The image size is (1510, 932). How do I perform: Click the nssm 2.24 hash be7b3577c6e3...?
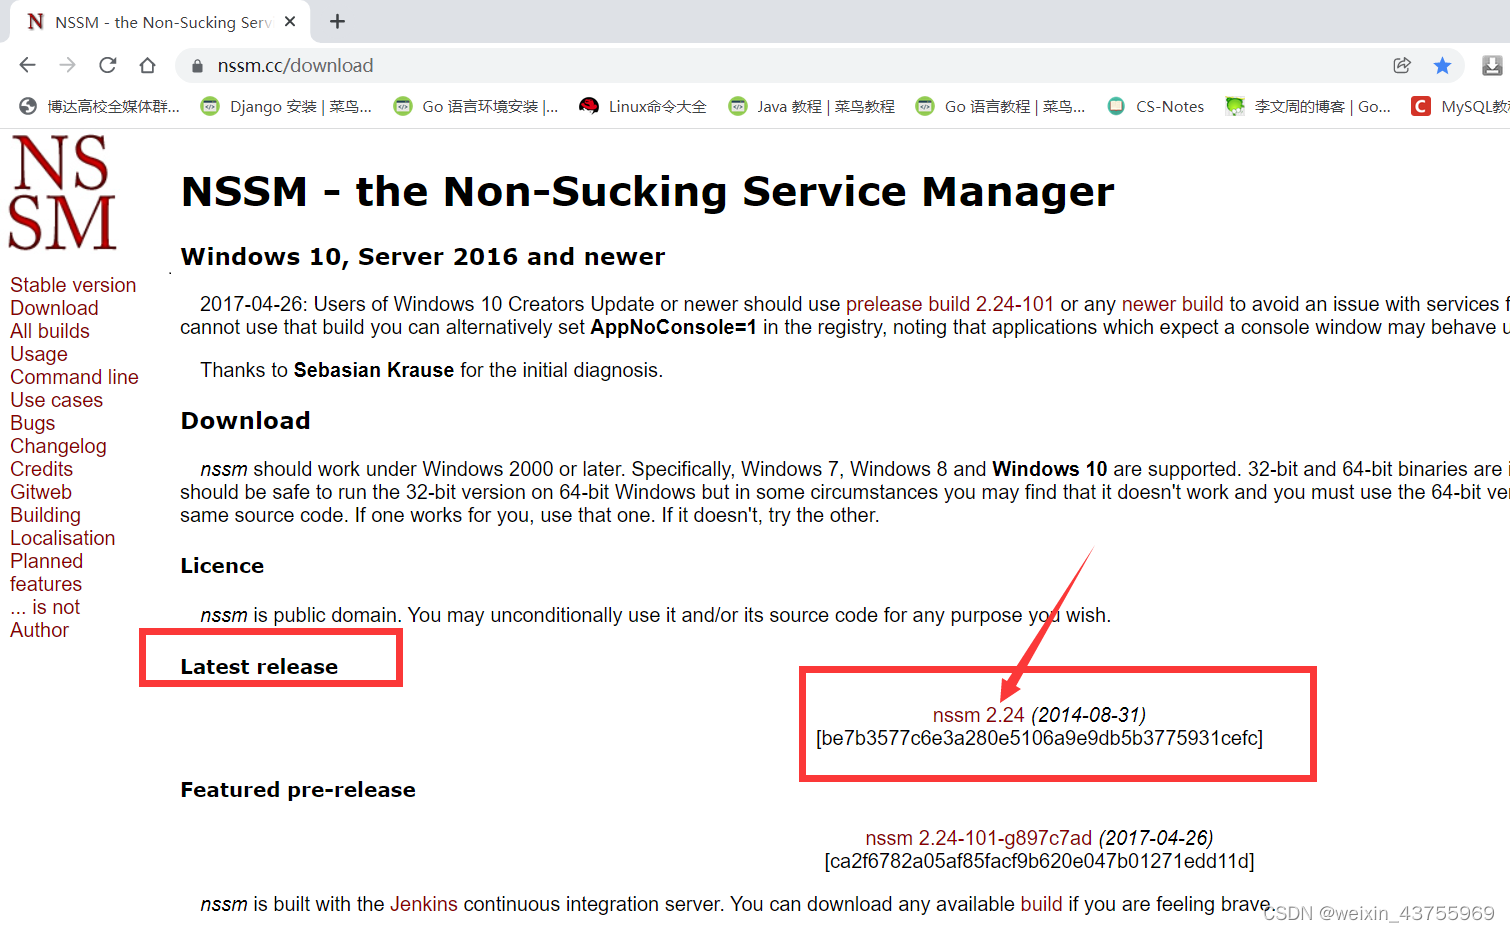[x=1039, y=738]
